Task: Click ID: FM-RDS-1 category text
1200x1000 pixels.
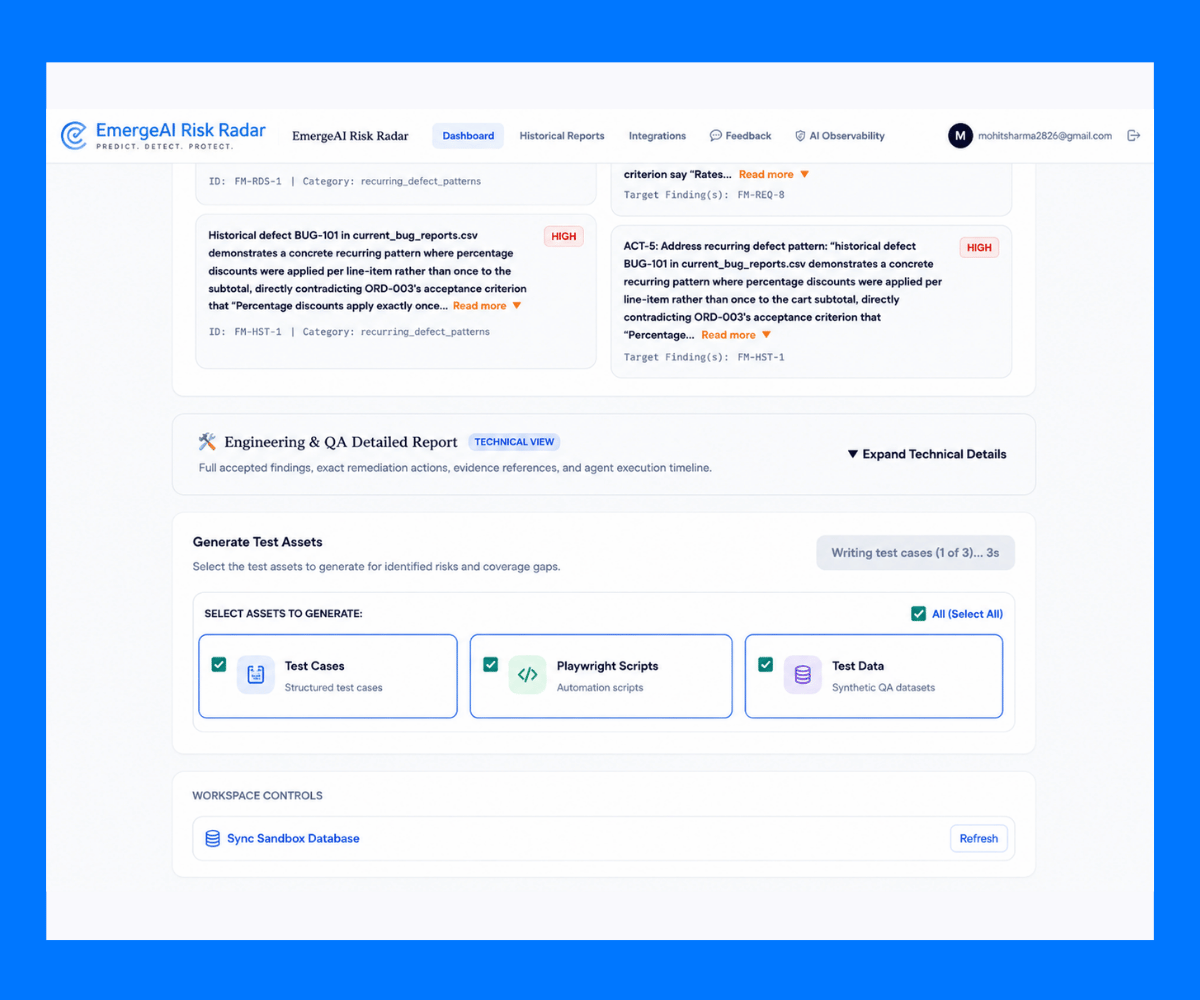Action: (344, 182)
